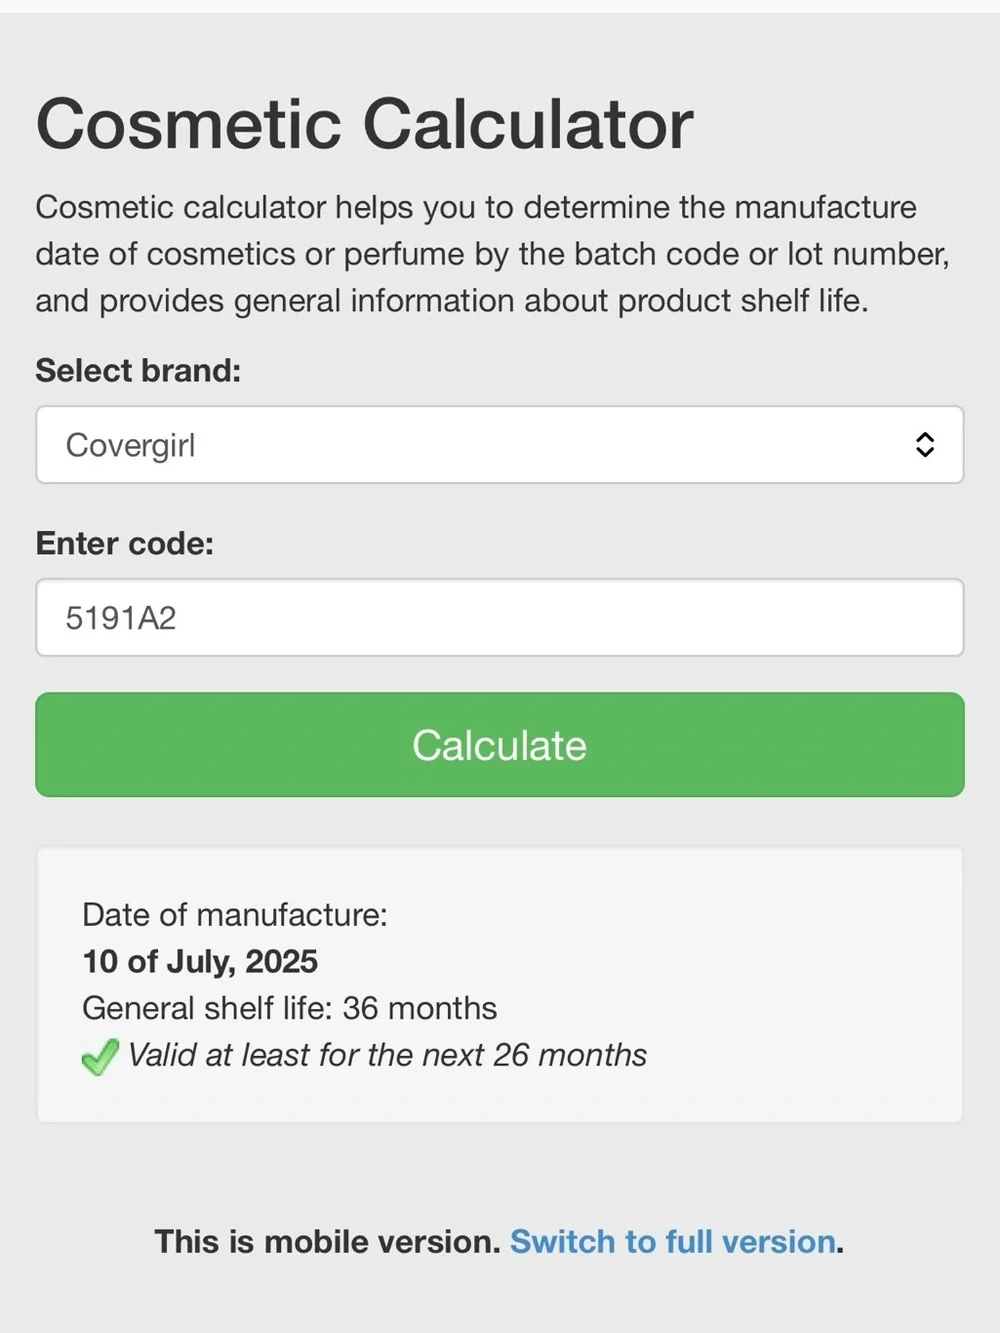Image resolution: width=1000 pixels, height=1333 pixels.
Task: Click the Cosmetic Calculator heading
Action: point(364,124)
